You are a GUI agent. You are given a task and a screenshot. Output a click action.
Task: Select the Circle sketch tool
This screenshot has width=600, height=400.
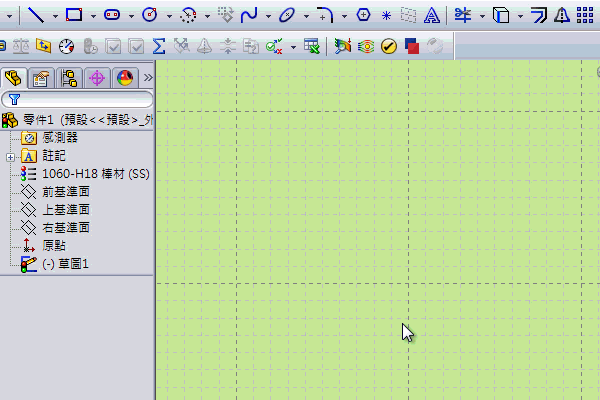coord(150,15)
